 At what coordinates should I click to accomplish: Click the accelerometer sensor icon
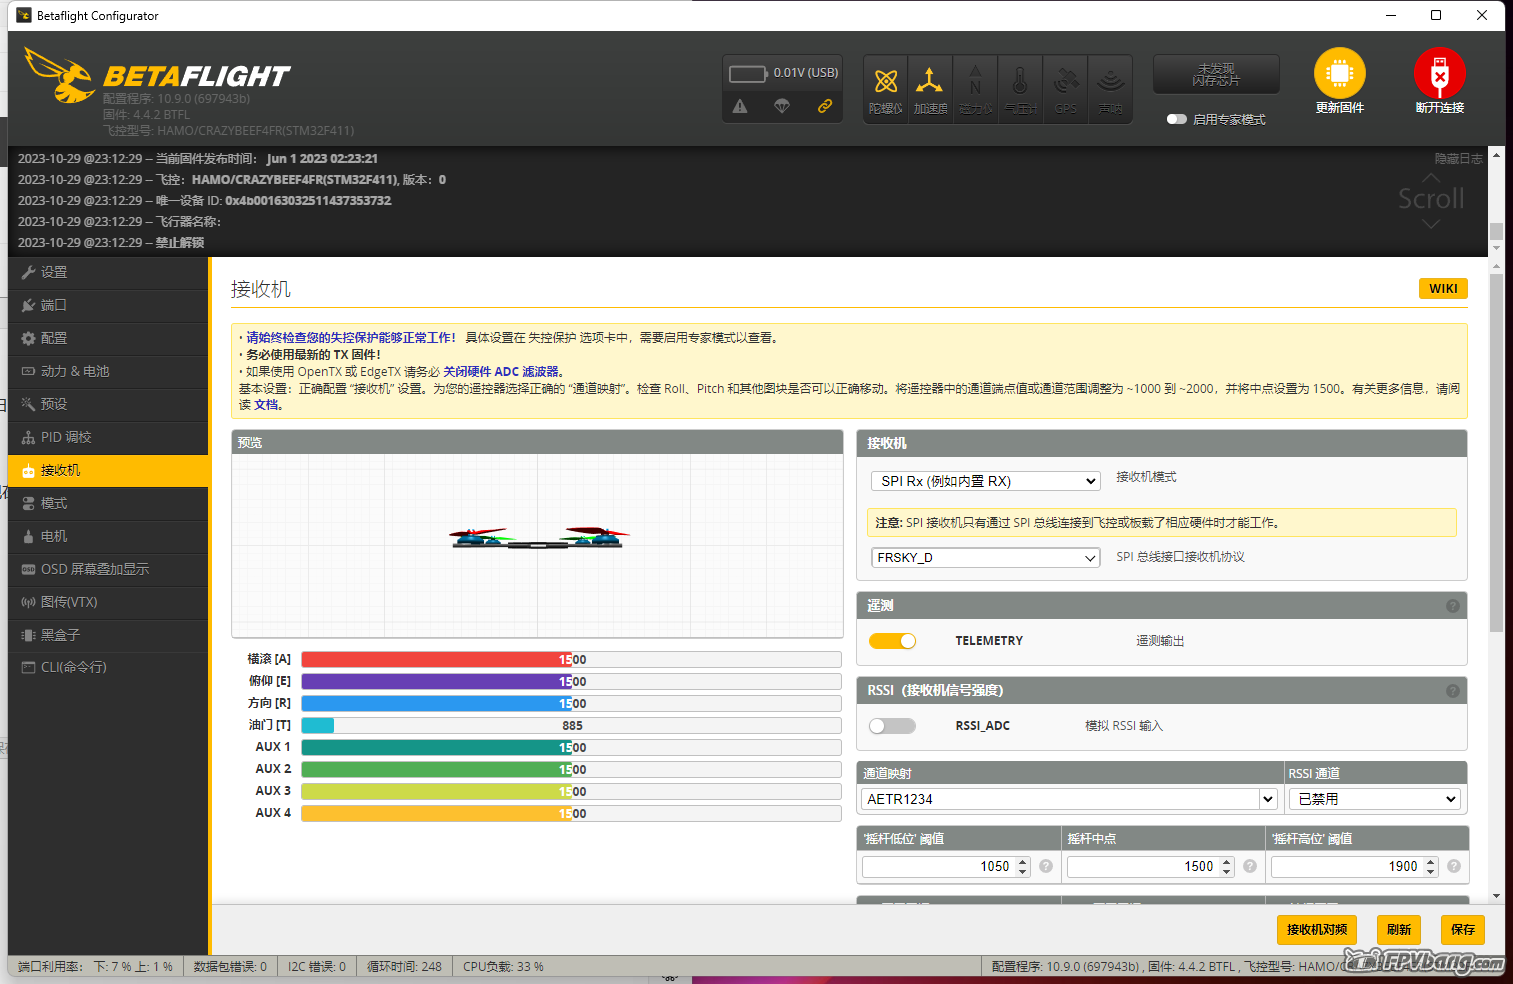(930, 88)
